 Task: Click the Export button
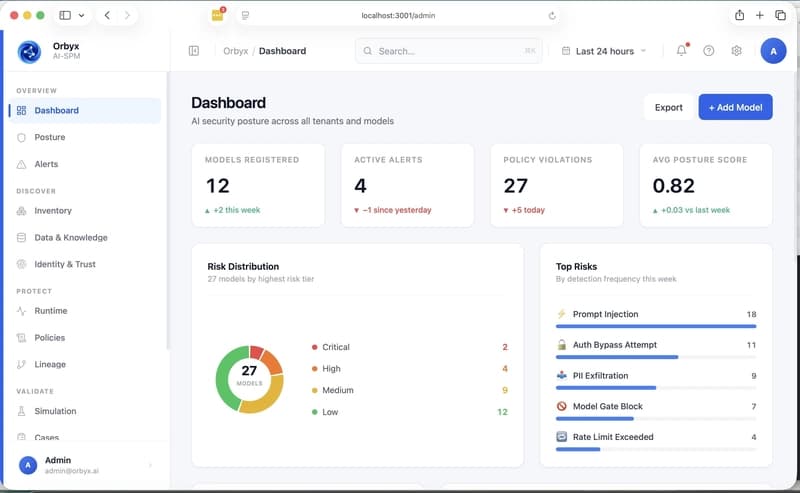pyautogui.click(x=668, y=107)
